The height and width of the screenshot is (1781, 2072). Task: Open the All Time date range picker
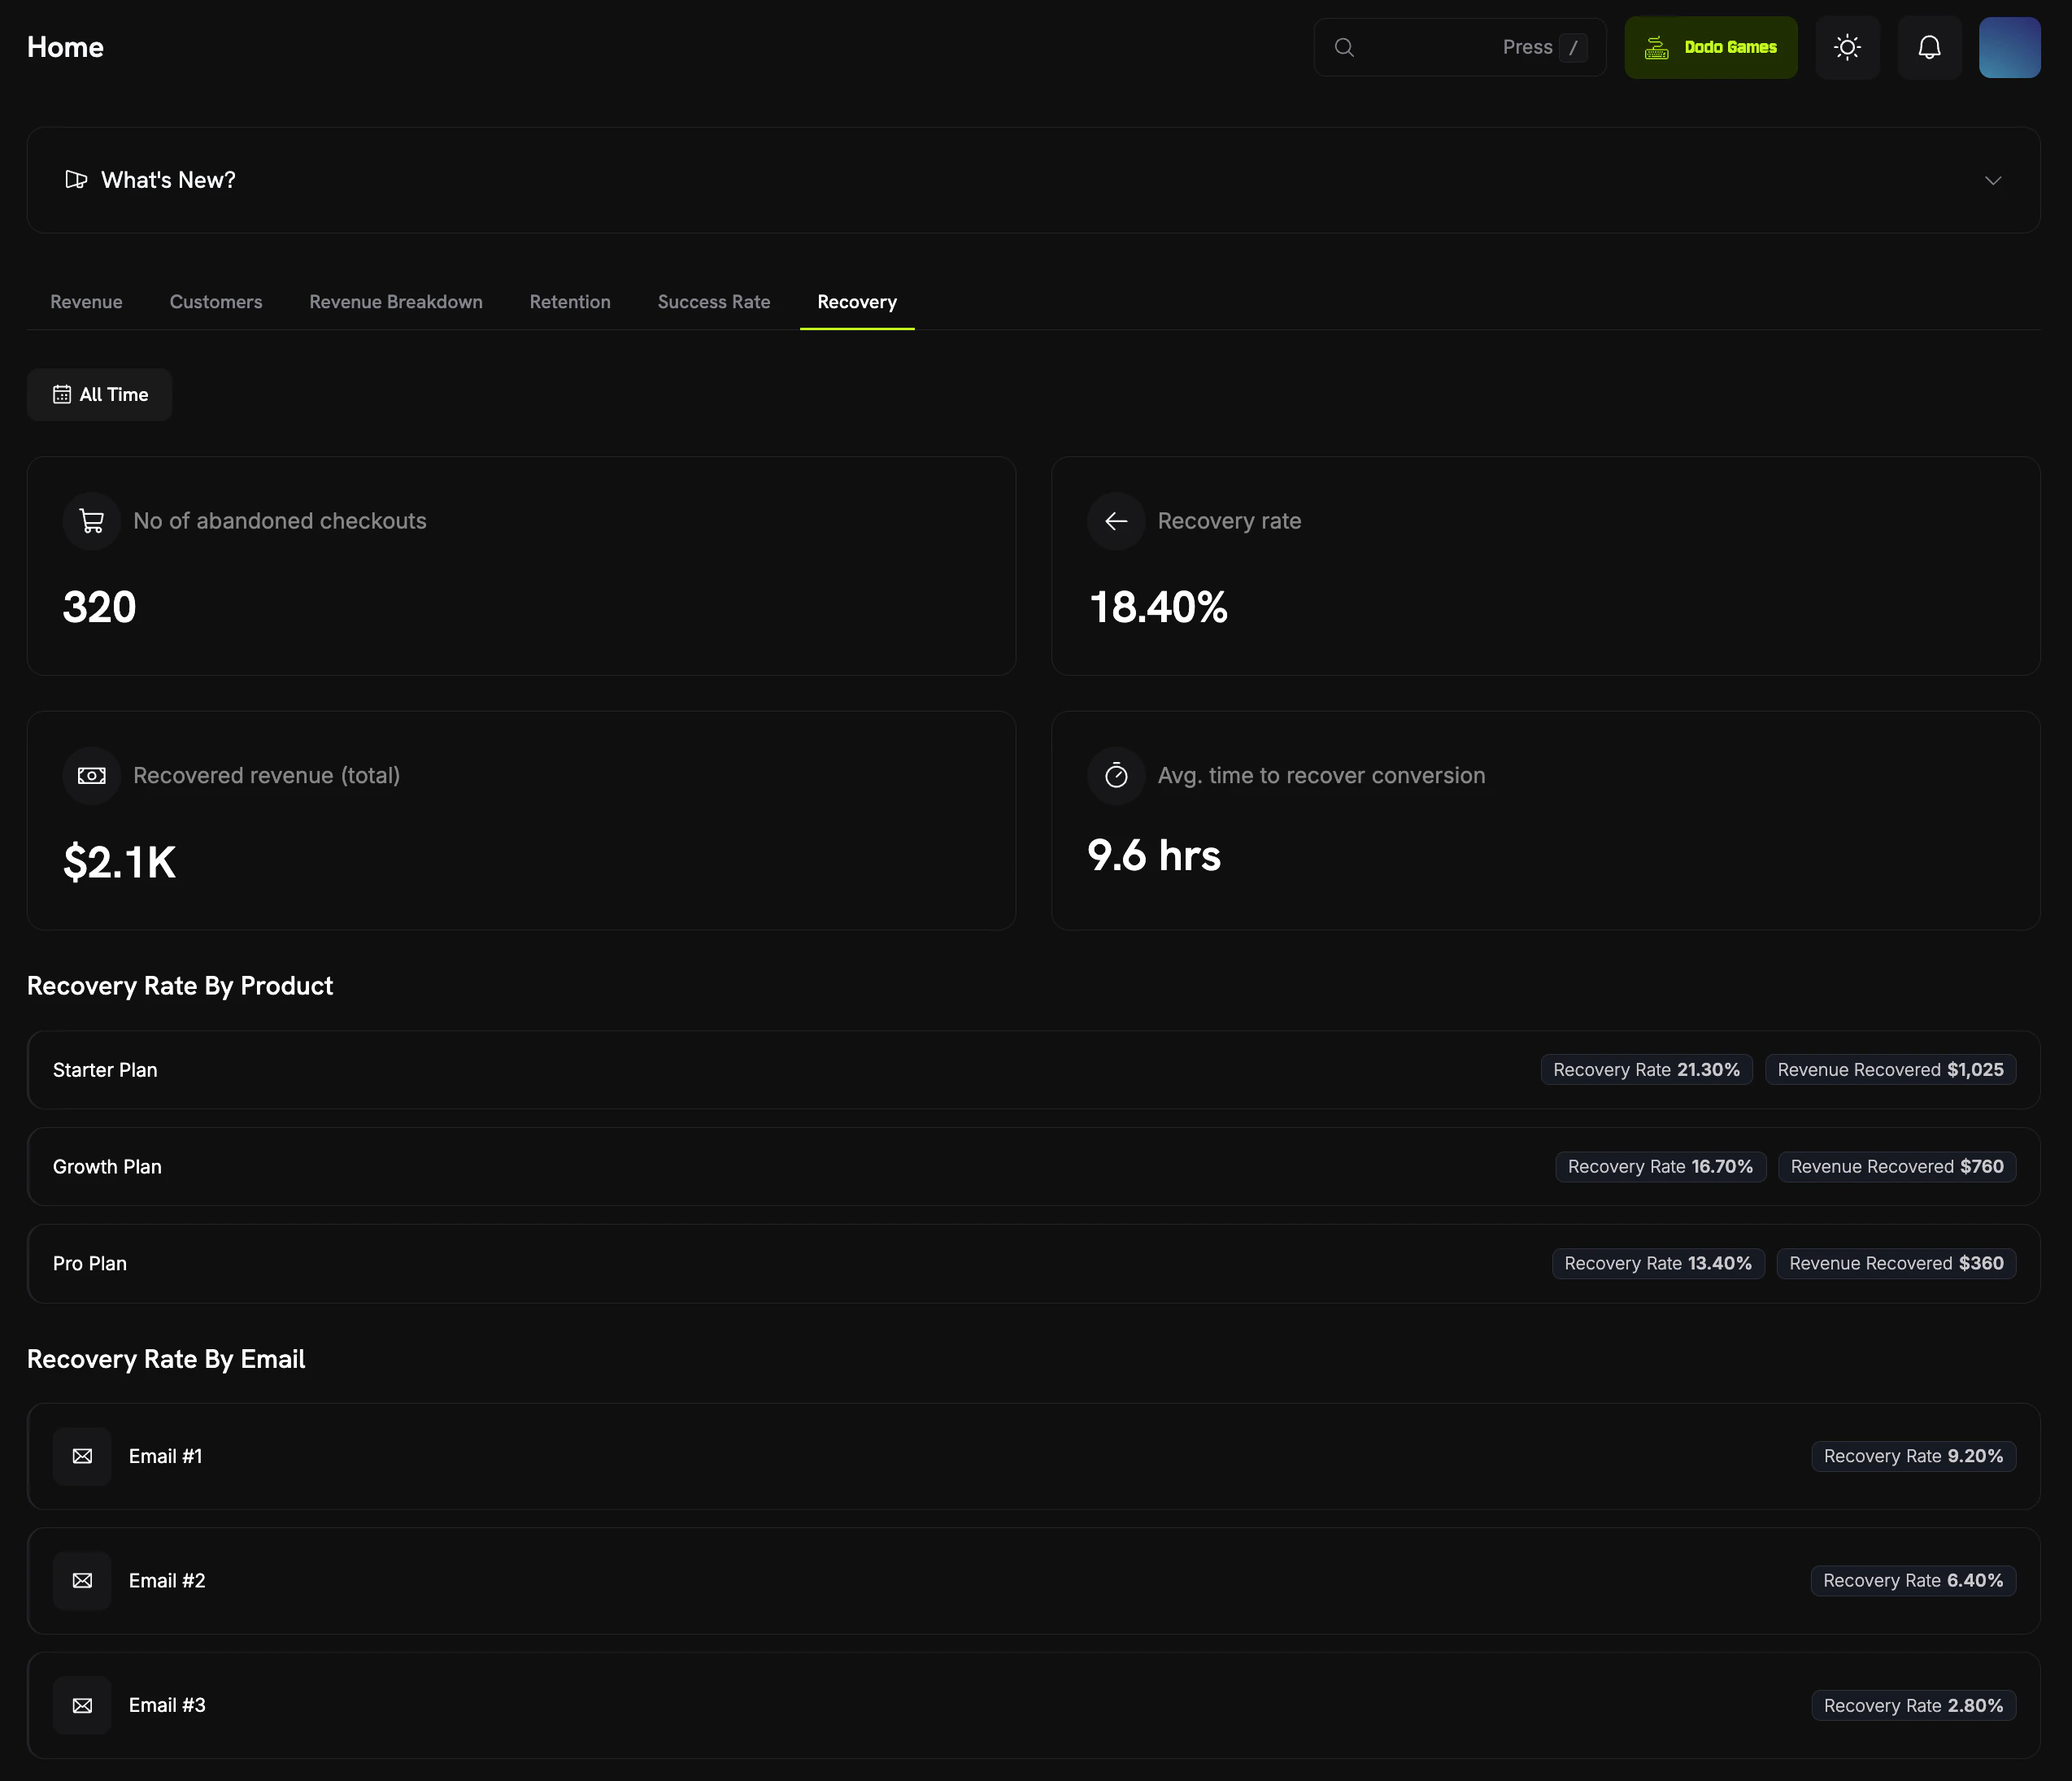100,394
